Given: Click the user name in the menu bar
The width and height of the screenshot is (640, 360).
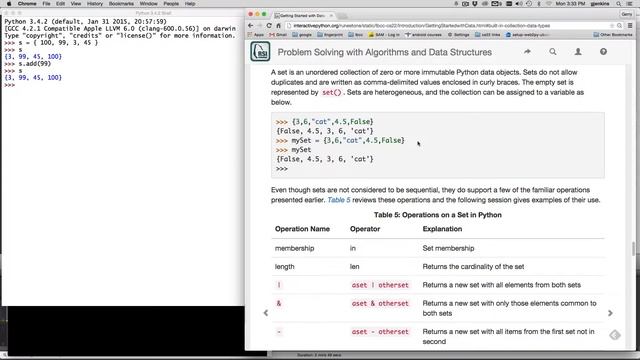Looking at the screenshot, I should click(x=600, y=4).
